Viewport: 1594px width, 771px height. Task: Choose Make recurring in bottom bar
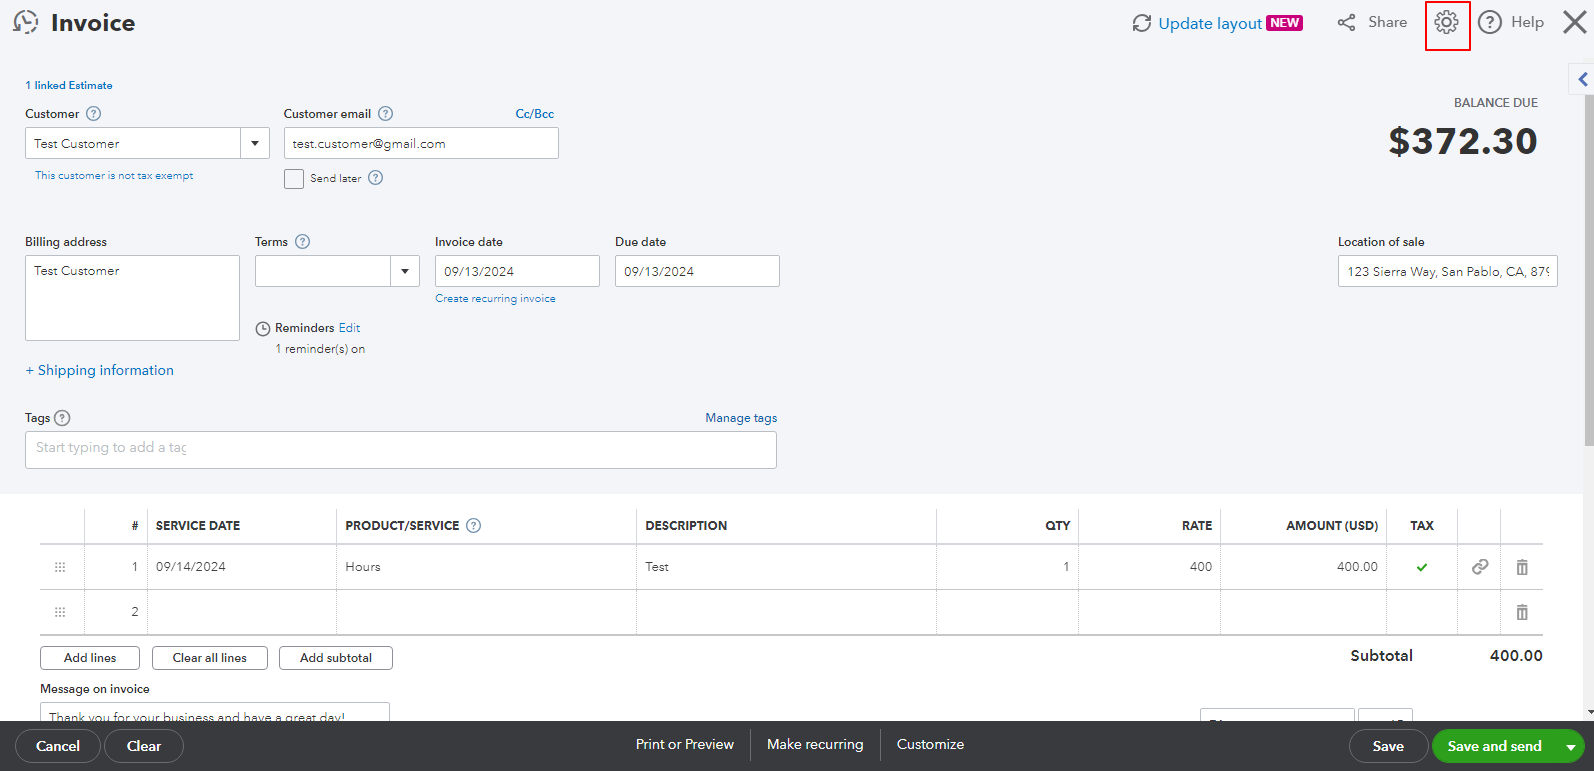click(814, 745)
